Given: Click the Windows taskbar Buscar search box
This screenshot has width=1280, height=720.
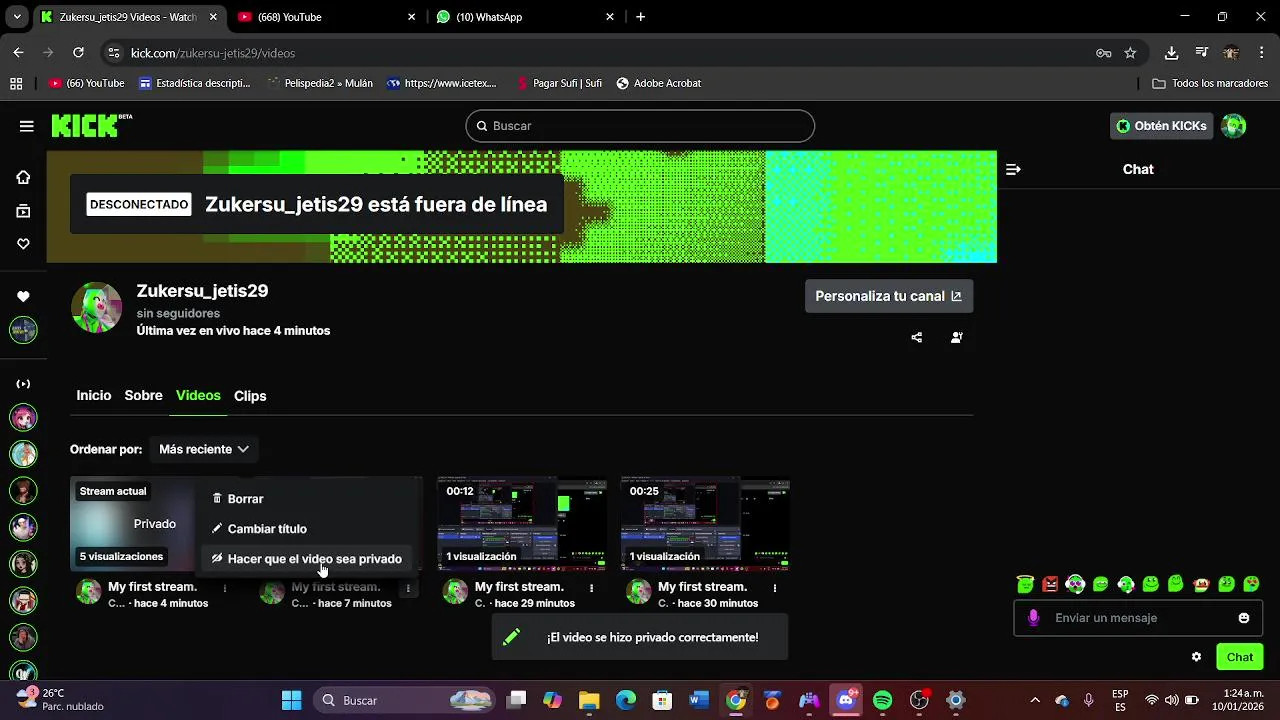Looking at the screenshot, I should 405,700.
